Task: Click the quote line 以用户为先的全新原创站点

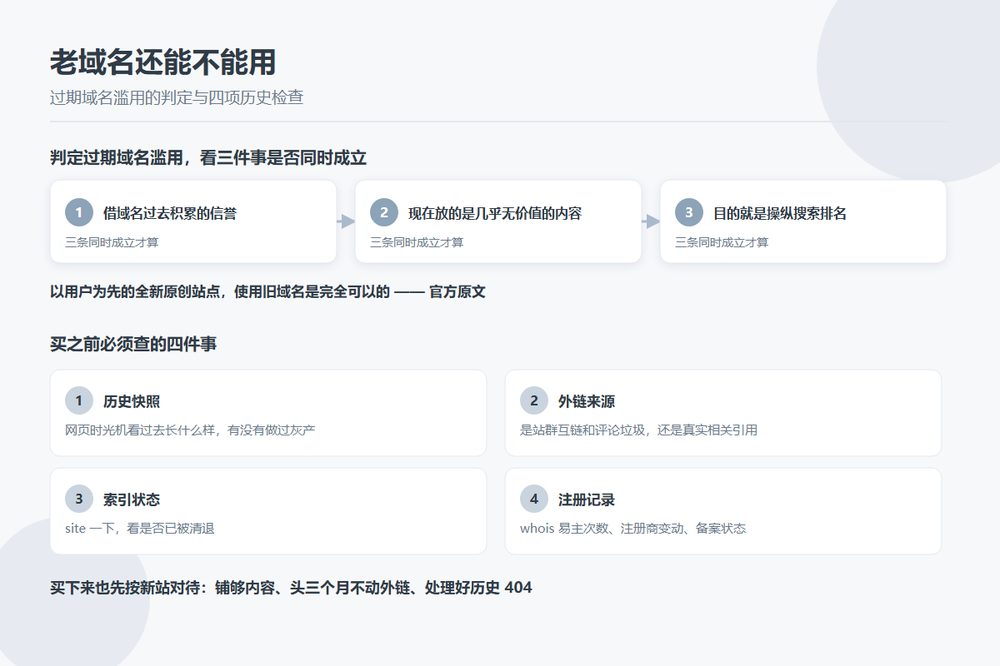Action: (268, 292)
